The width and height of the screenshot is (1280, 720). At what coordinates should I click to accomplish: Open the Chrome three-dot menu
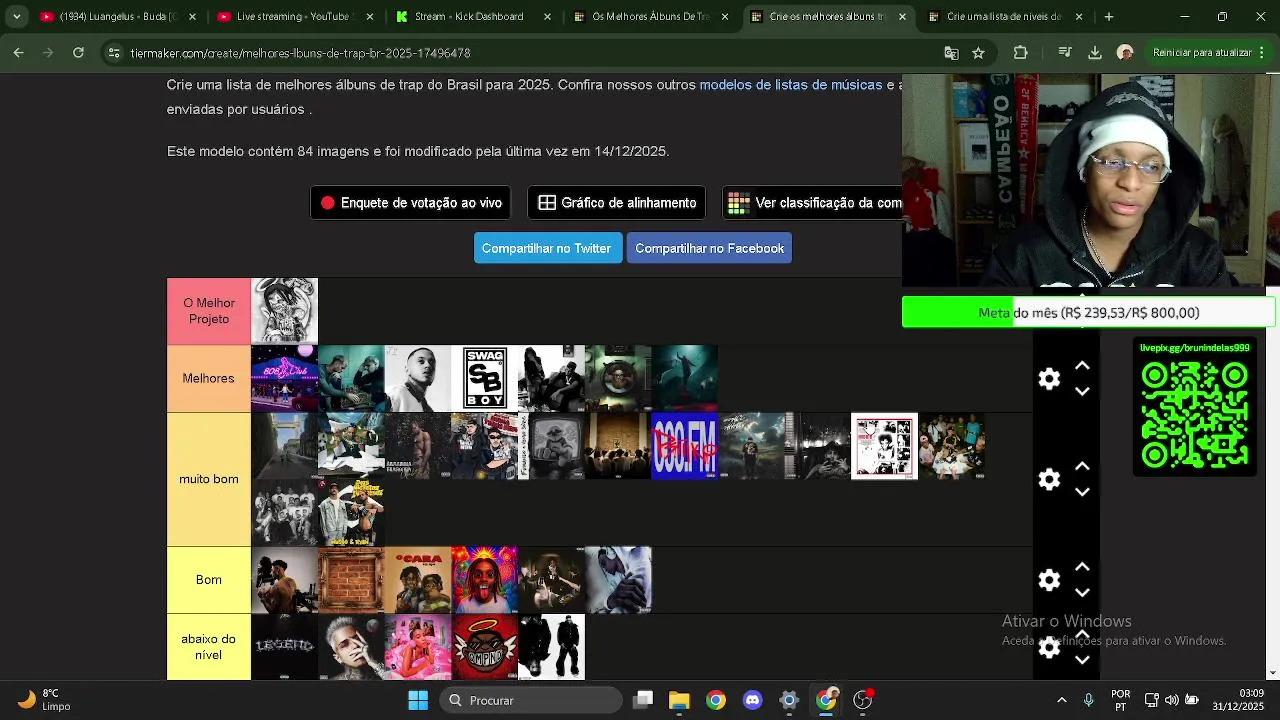coord(1264,53)
